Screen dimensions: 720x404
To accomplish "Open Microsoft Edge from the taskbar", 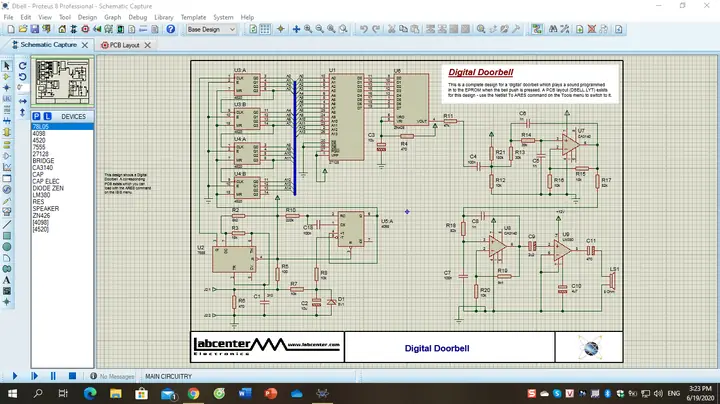I will pyautogui.click(x=90, y=393).
